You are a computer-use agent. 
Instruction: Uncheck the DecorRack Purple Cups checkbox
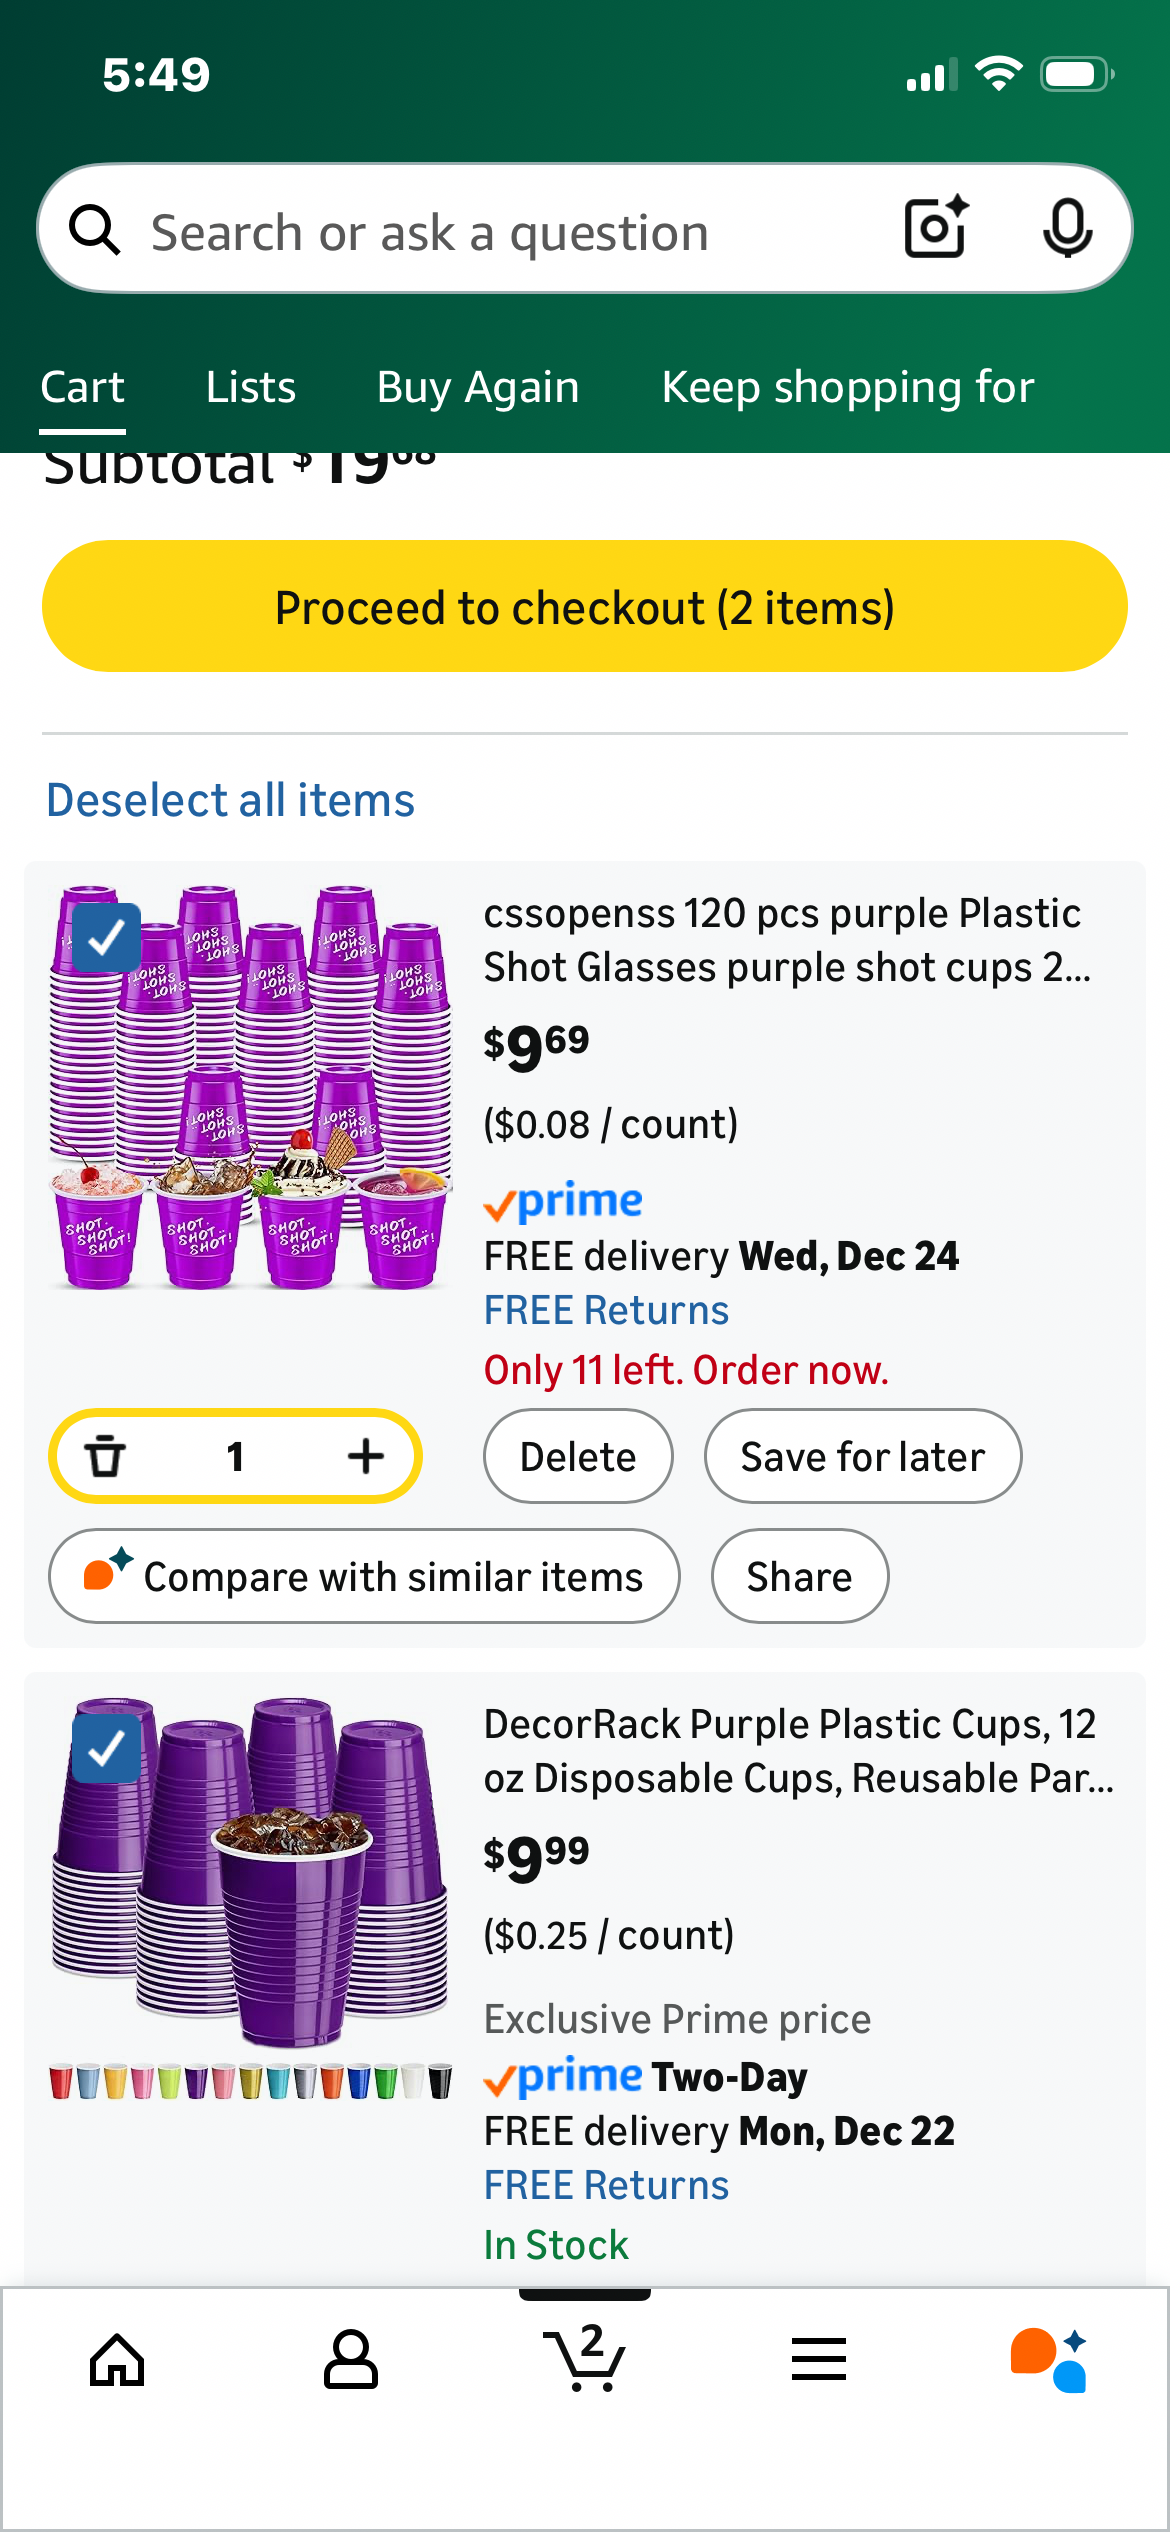coord(107,1748)
